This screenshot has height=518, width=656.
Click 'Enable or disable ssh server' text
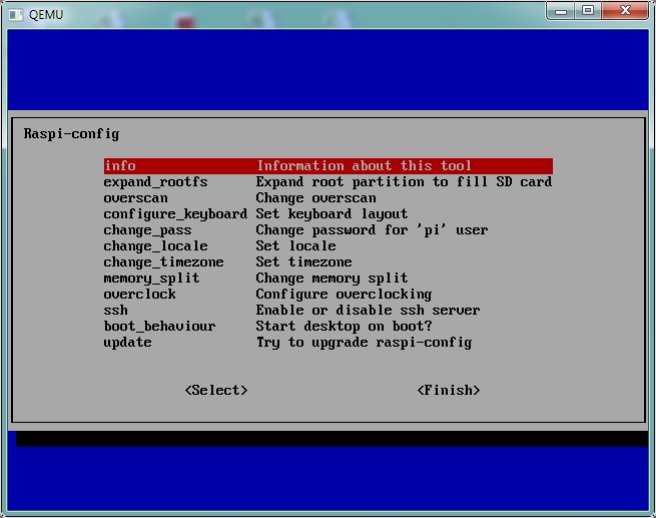click(x=368, y=310)
